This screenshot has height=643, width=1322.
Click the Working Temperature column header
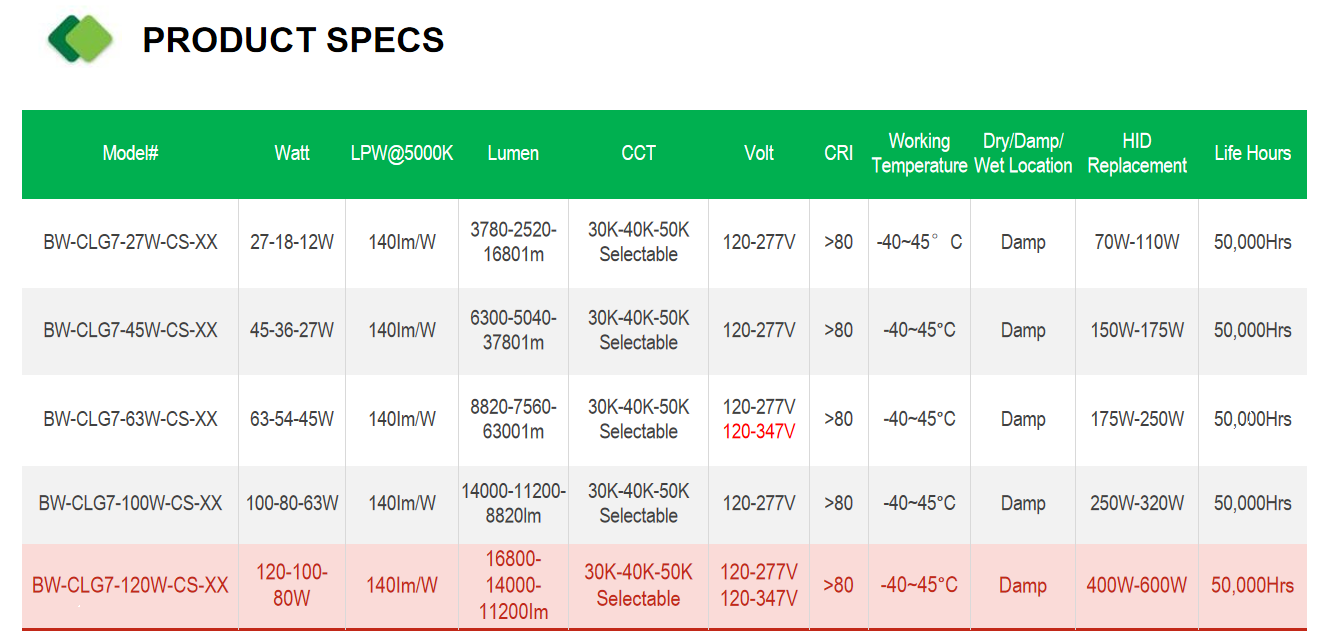[919, 153]
